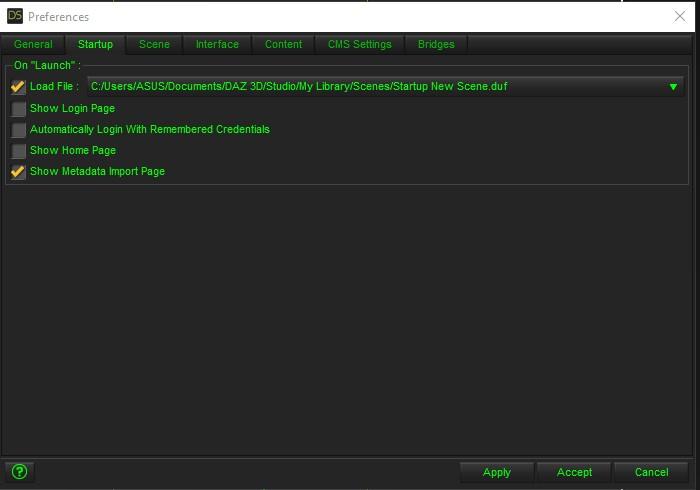Click the green help question mark icon
This screenshot has height=490, width=700.
[x=20, y=472]
